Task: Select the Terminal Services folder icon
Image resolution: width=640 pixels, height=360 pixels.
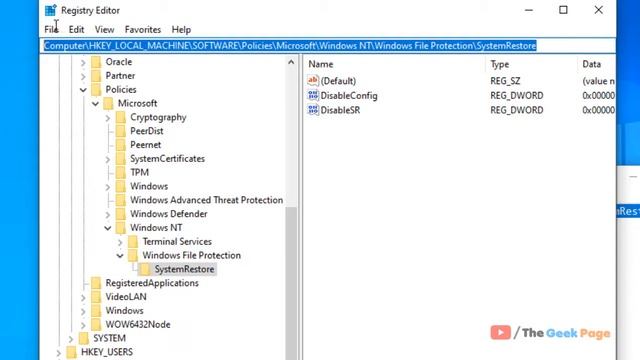Action: point(133,242)
